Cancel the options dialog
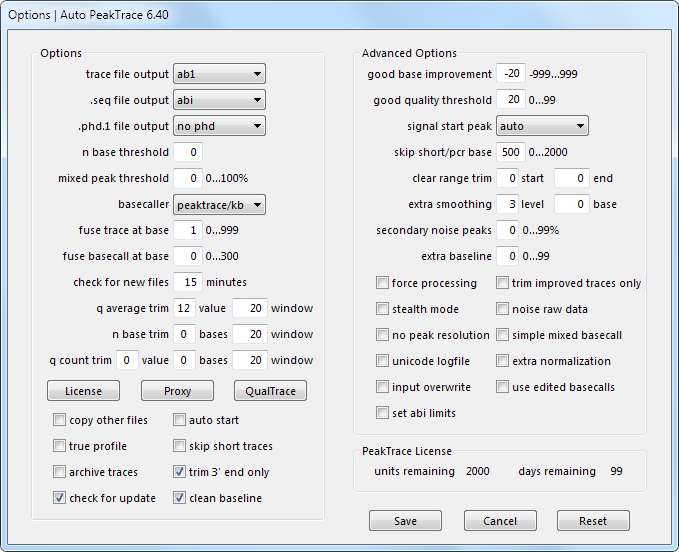The height and width of the screenshot is (552, 679). coord(500,521)
